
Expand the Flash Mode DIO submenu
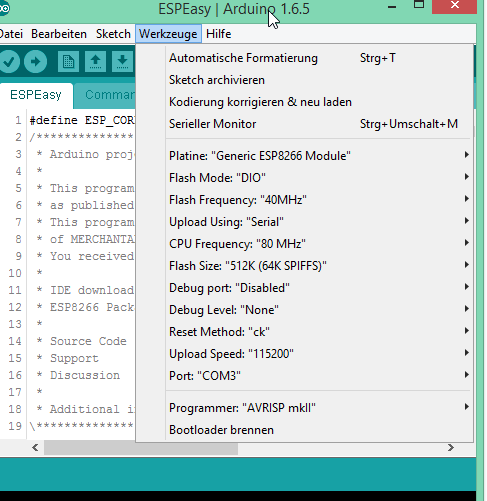tap(304, 178)
